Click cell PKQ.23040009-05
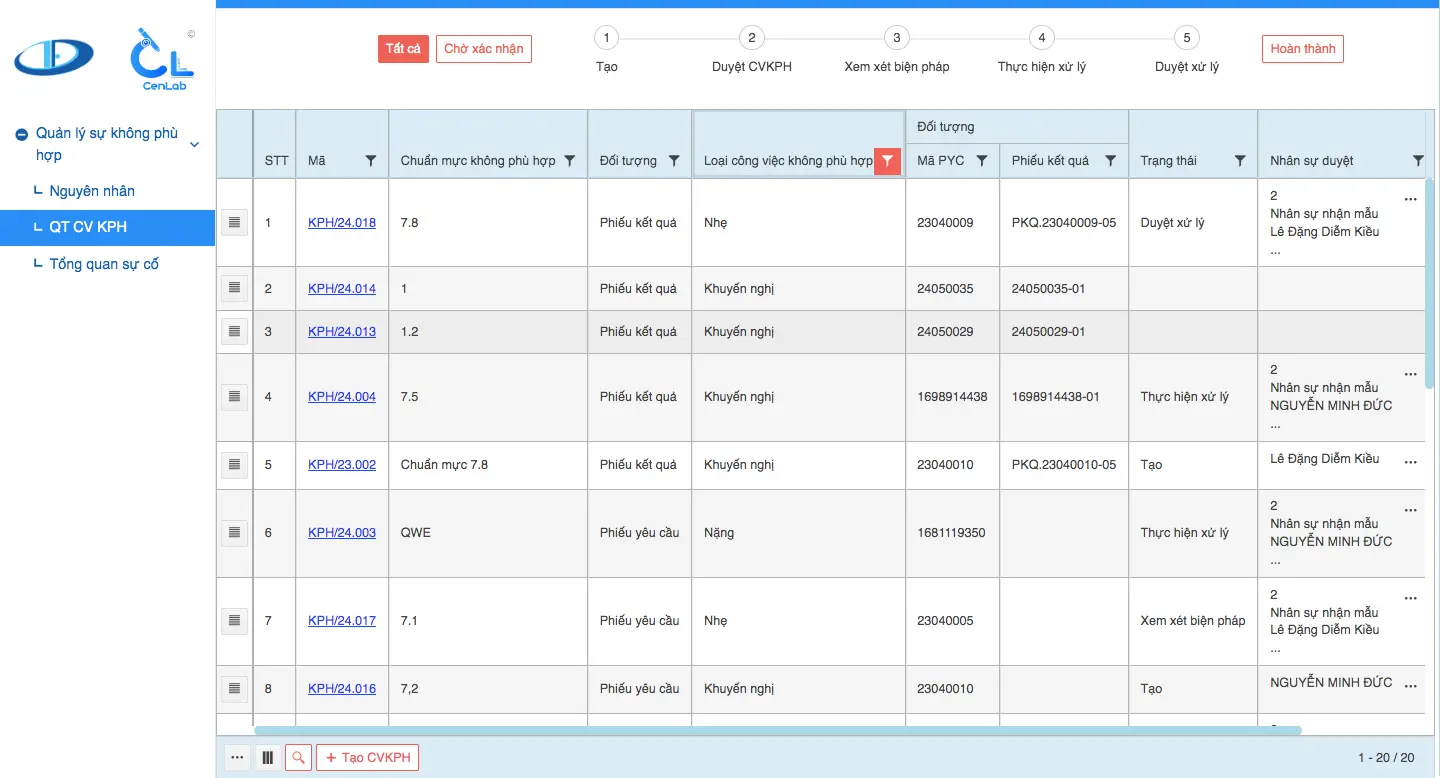The width and height of the screenshot is (1440, 778). click(x=1064, y=223)
